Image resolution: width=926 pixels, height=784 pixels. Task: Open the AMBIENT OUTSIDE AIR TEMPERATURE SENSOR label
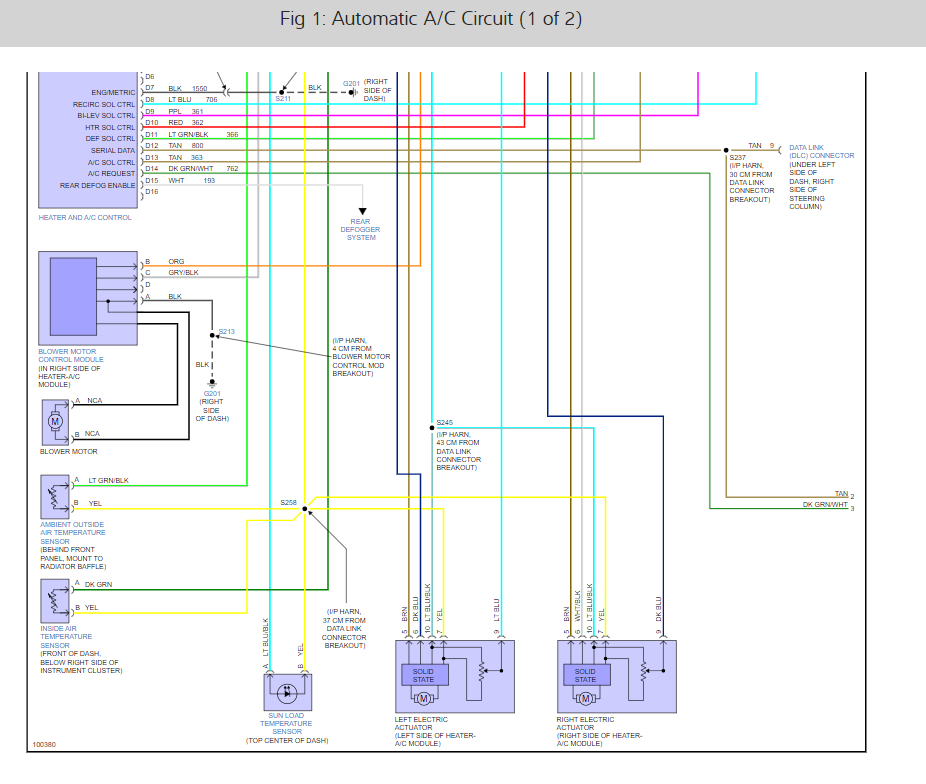point(73,533)
